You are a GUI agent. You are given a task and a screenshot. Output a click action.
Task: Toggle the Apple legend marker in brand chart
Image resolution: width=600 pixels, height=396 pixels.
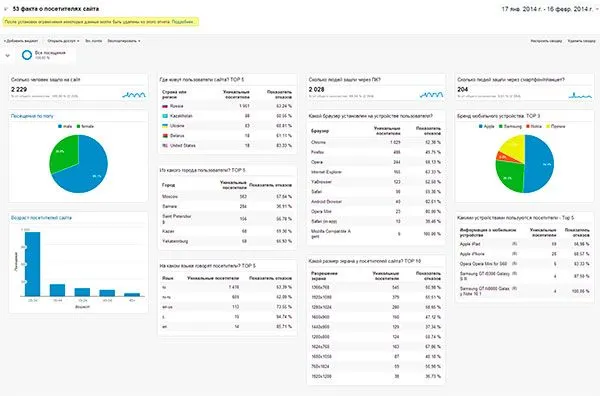(x=481, y=126)
